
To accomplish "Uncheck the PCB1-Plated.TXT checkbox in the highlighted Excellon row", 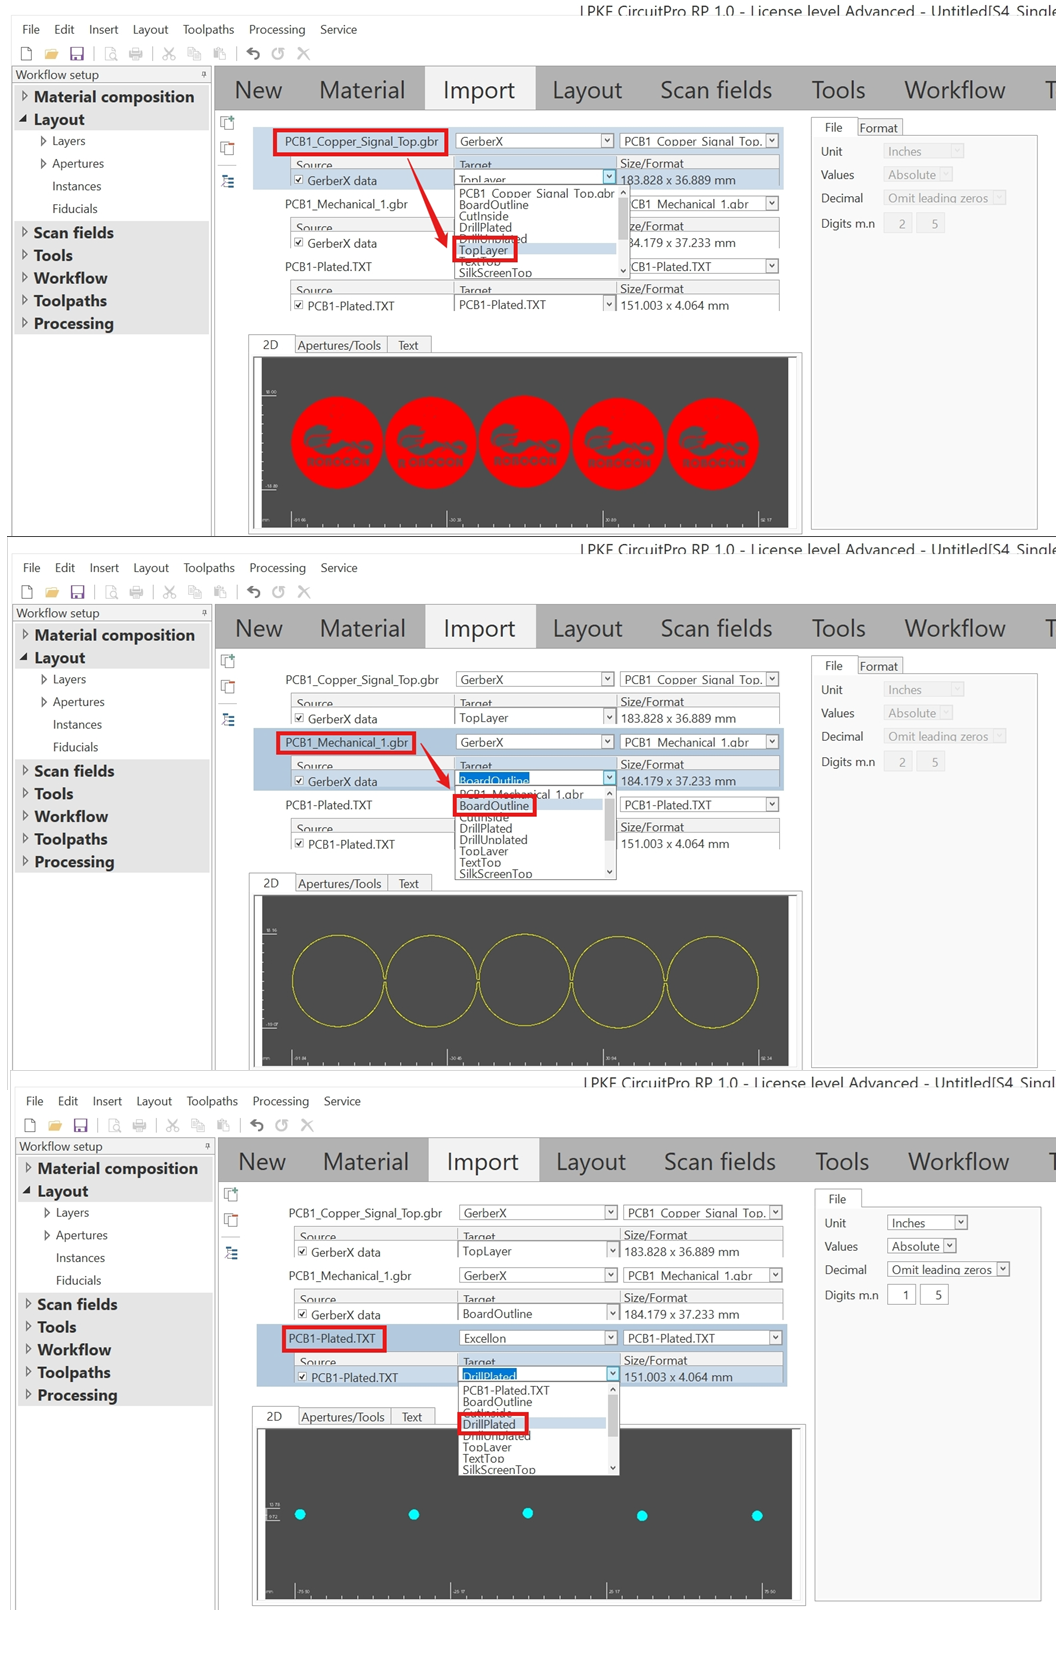I will coord(303,1377).
